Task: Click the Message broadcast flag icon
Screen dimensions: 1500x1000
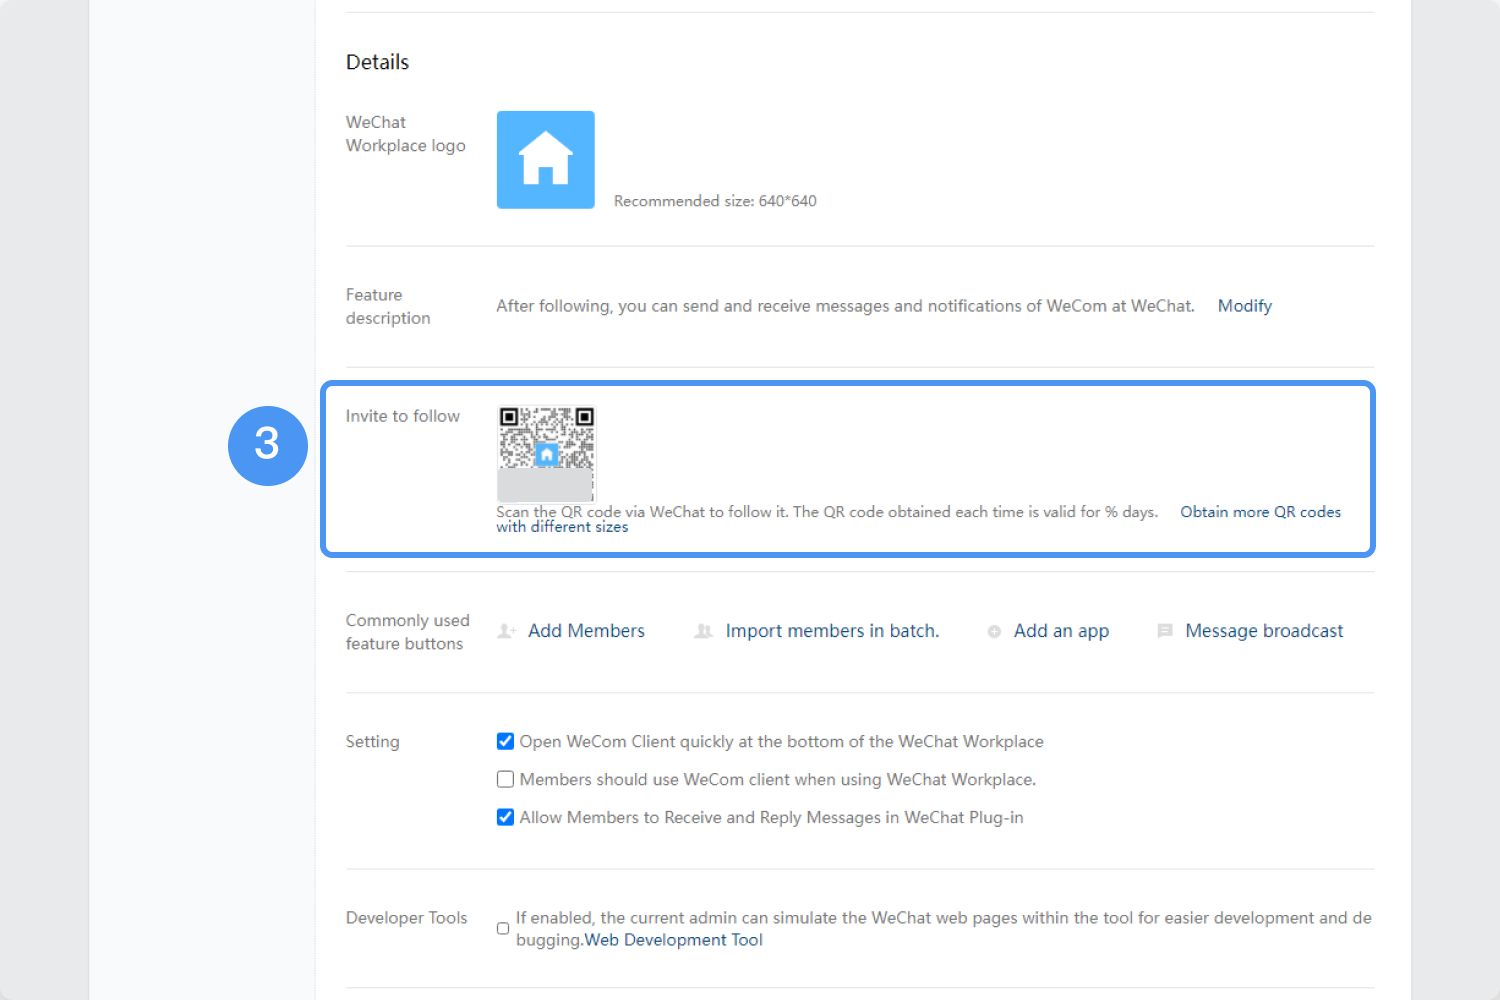Action: [x=1164, y=631]
